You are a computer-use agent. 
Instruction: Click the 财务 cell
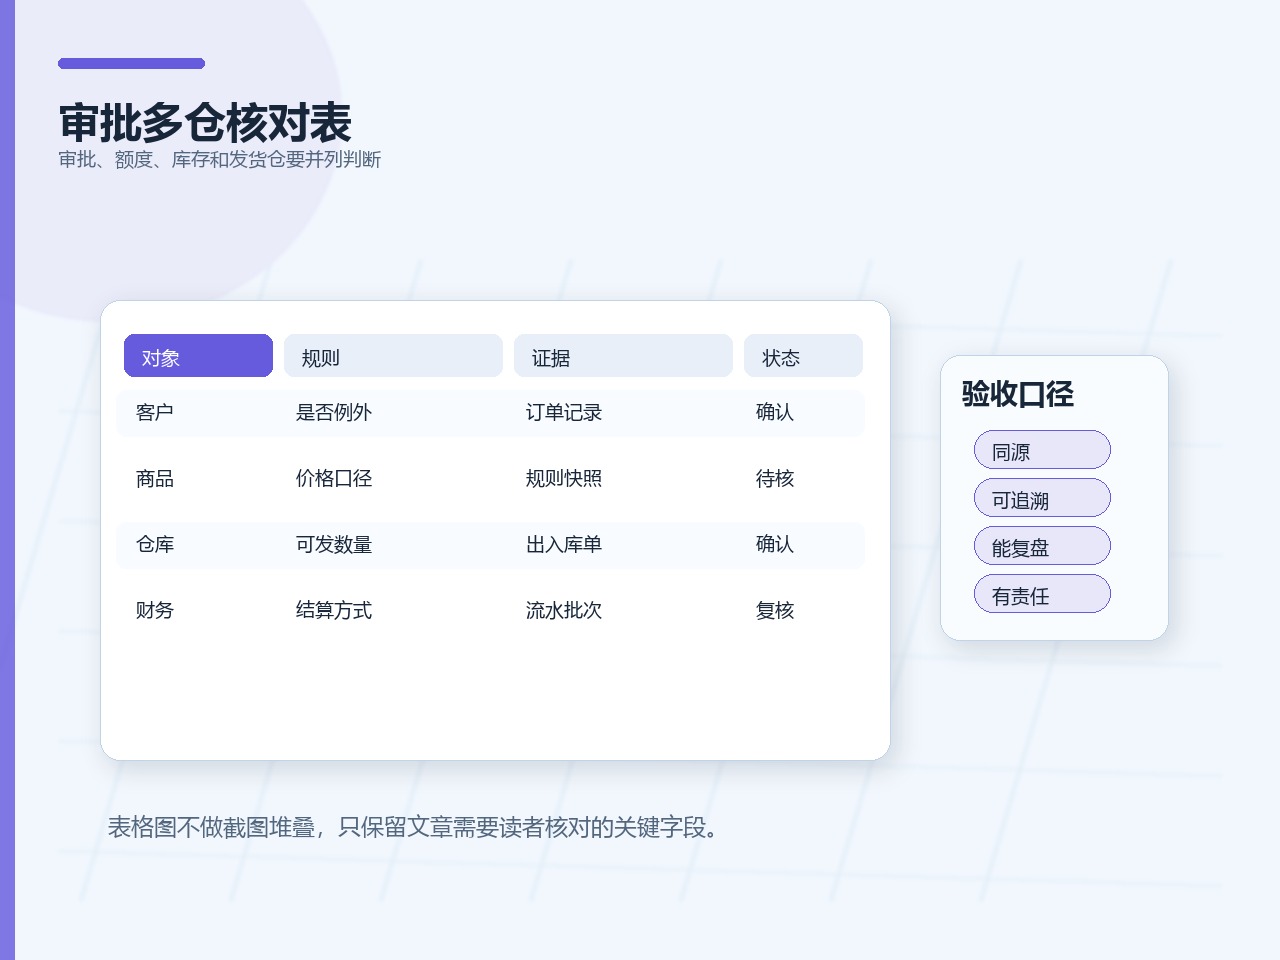155,611
